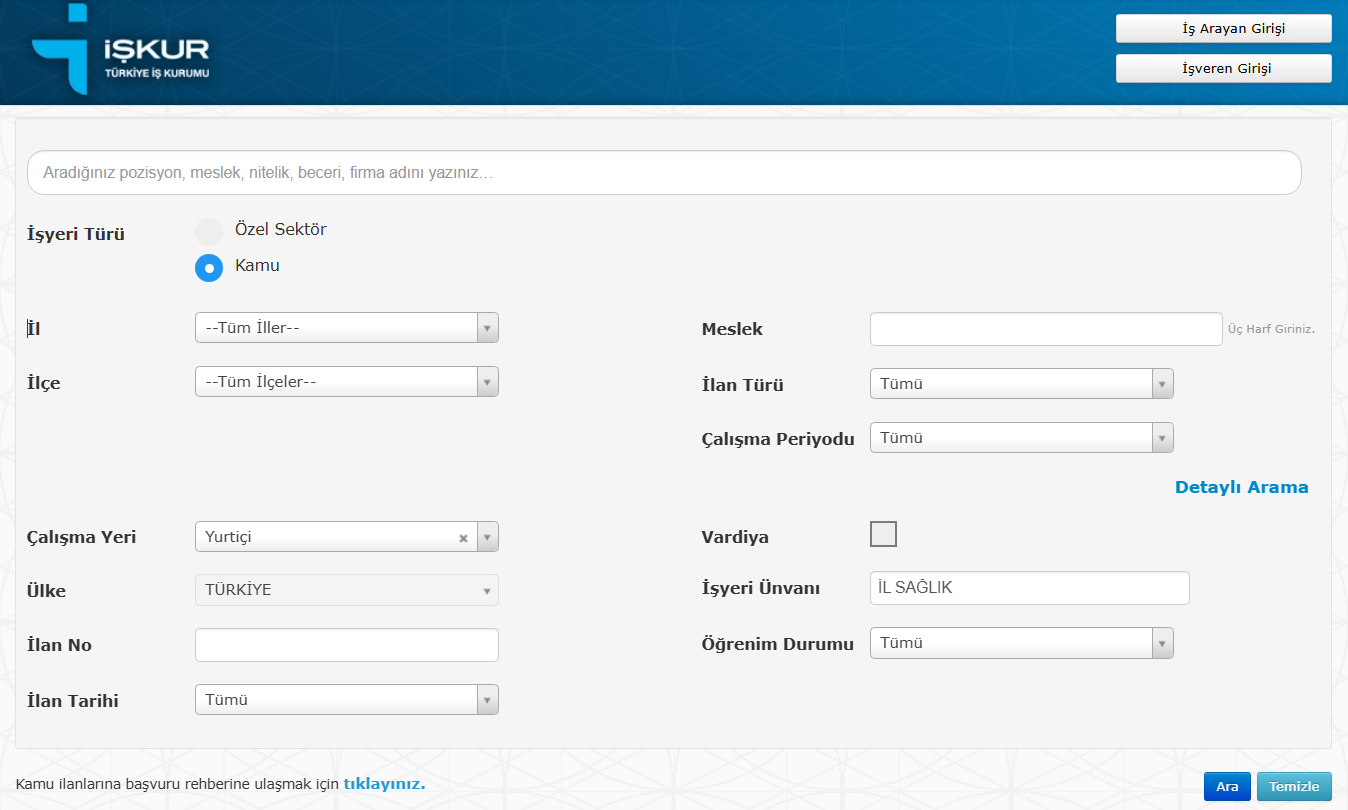Select the Özel Sektör radio button

209,231
